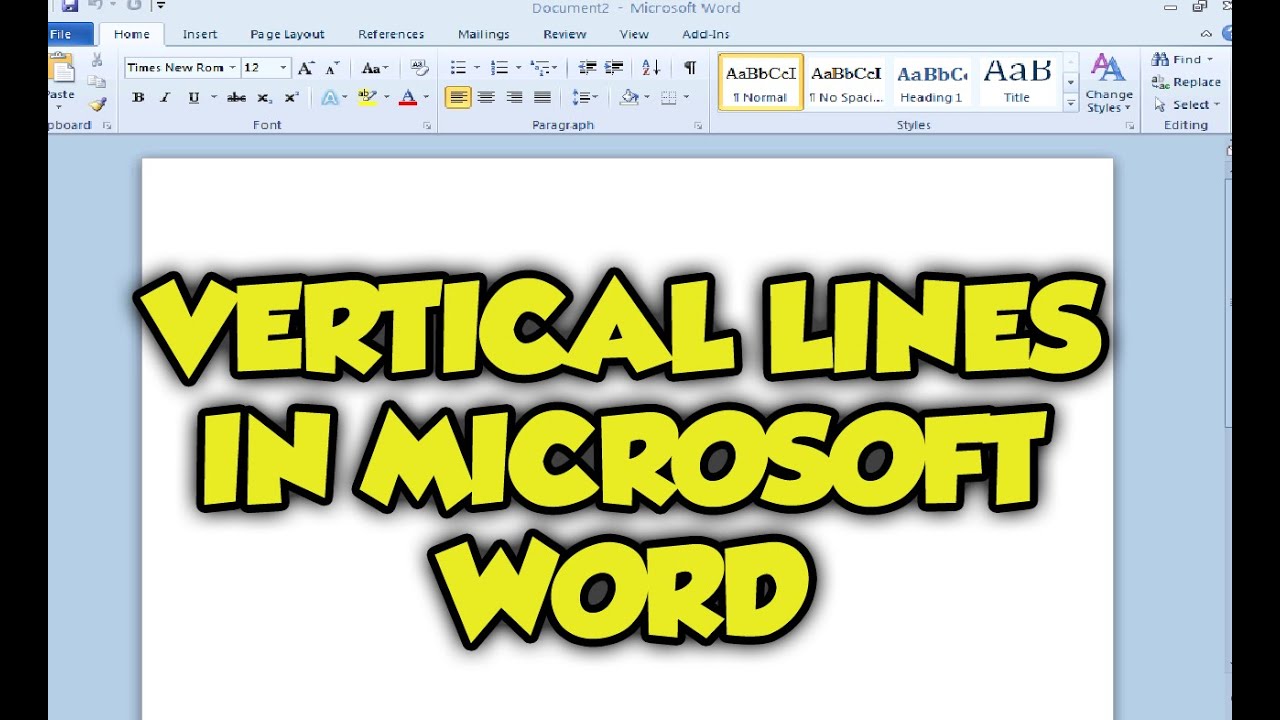Select Align Text Right
The height and width of the screenshot is (720, 1280).
point(514,97)
